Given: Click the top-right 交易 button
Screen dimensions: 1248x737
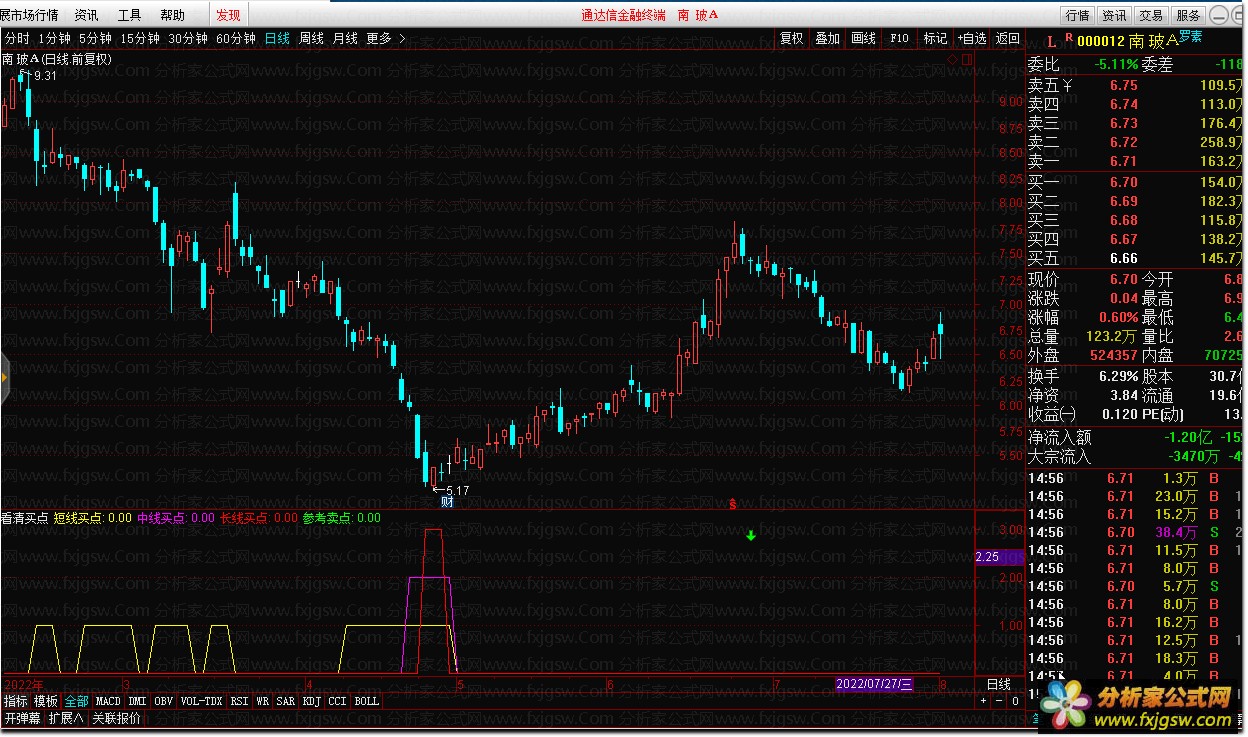Looking at the screenshot, I should coord(1151,15).
